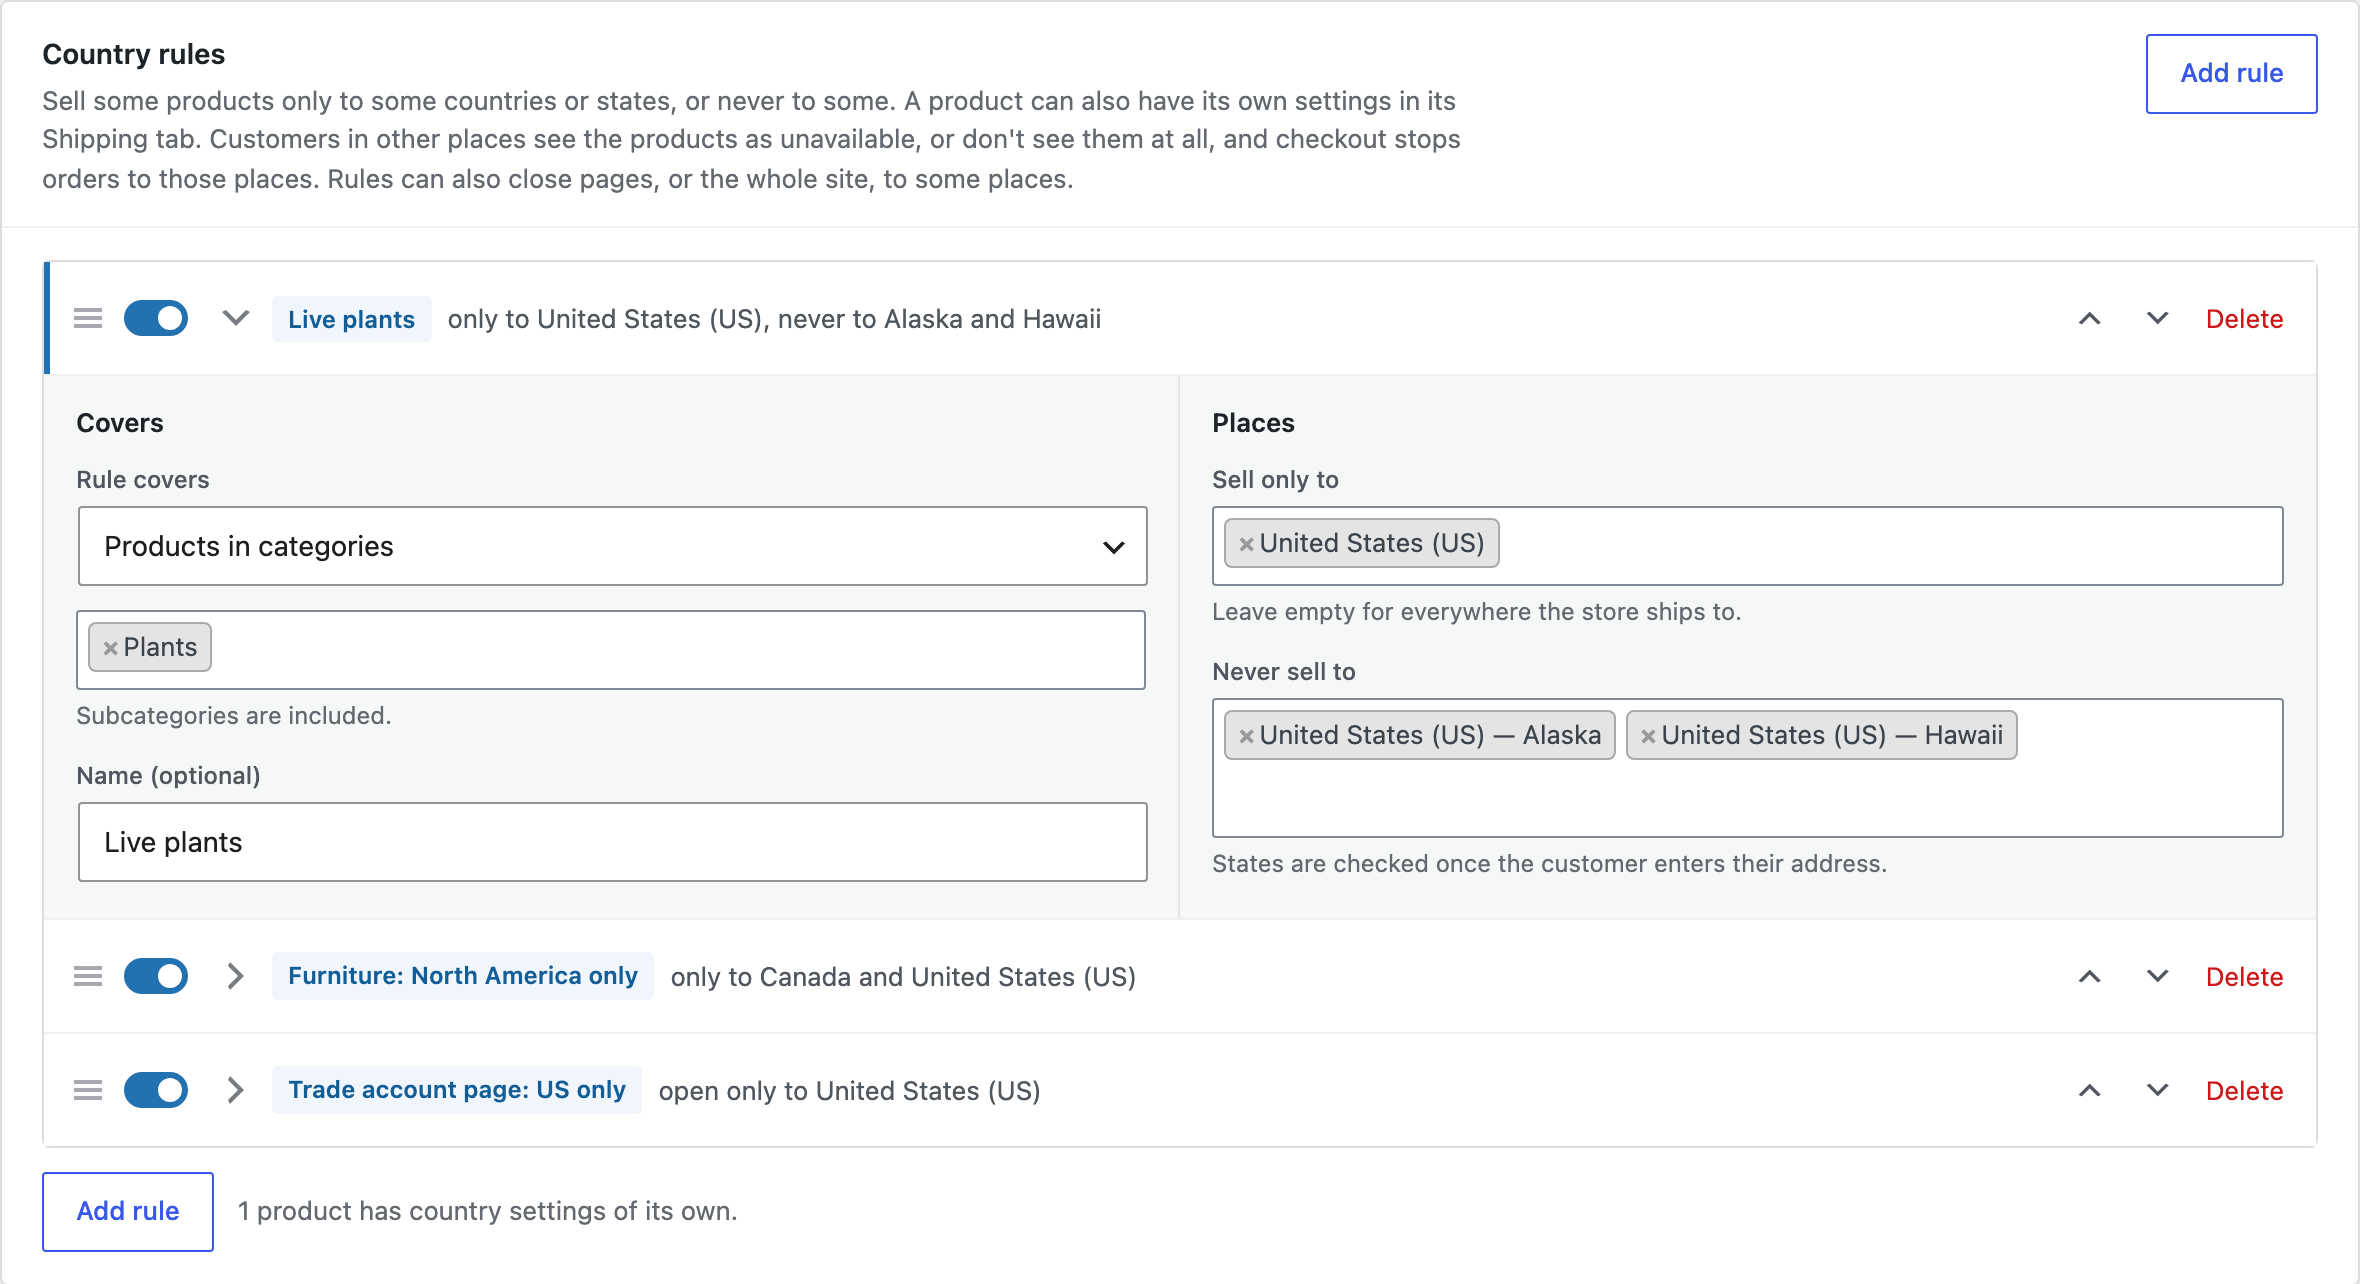Screen dimensions: 2360x1284
Task: Delete the Trade account page rule
Action: click(2244, 1091)
